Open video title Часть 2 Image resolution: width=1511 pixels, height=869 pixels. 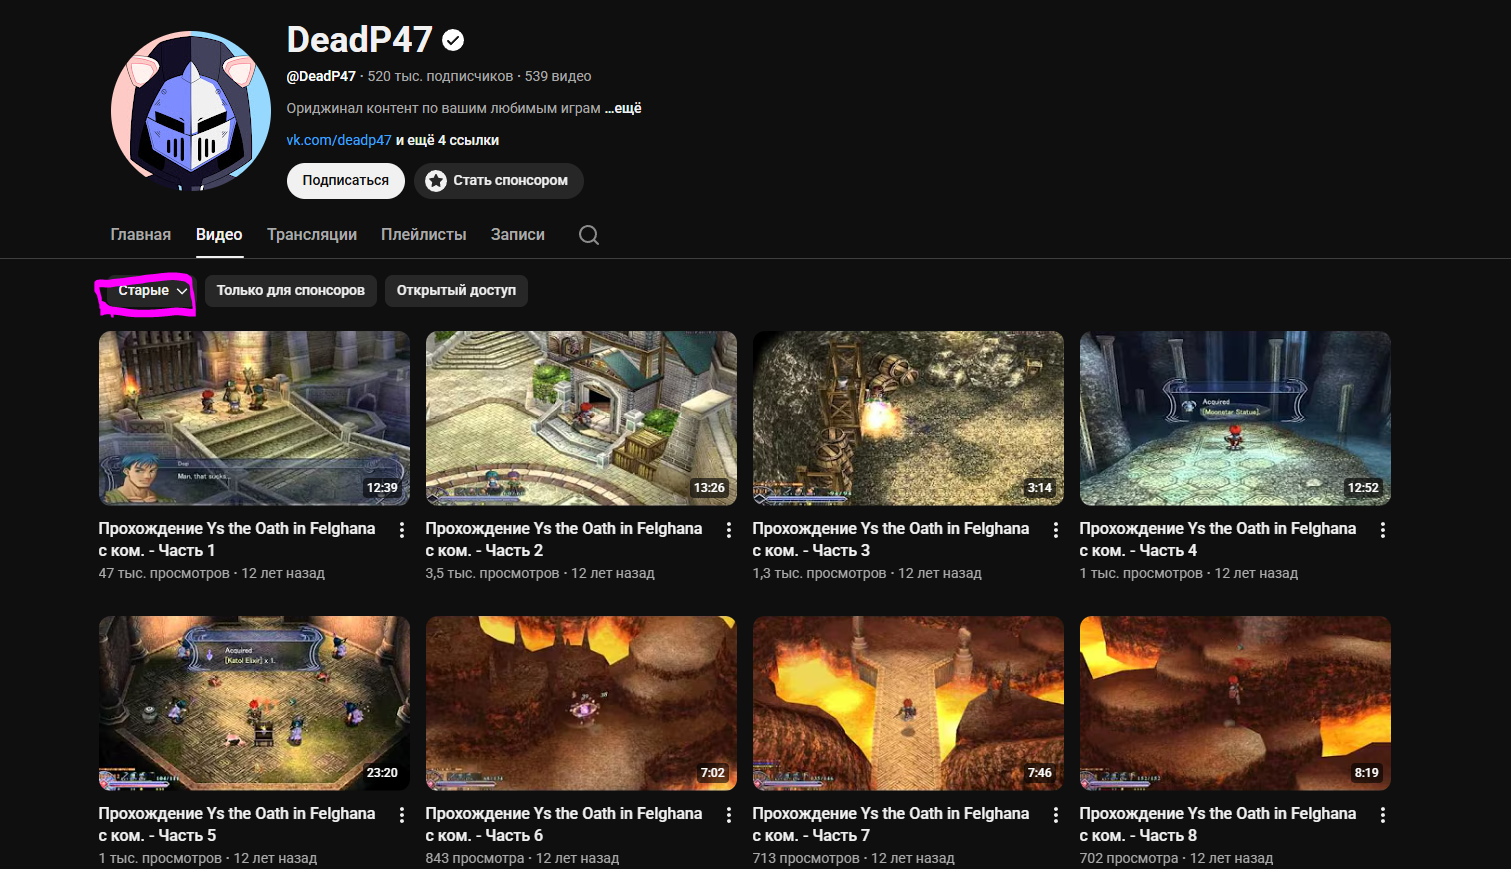[x=564, y=540]
